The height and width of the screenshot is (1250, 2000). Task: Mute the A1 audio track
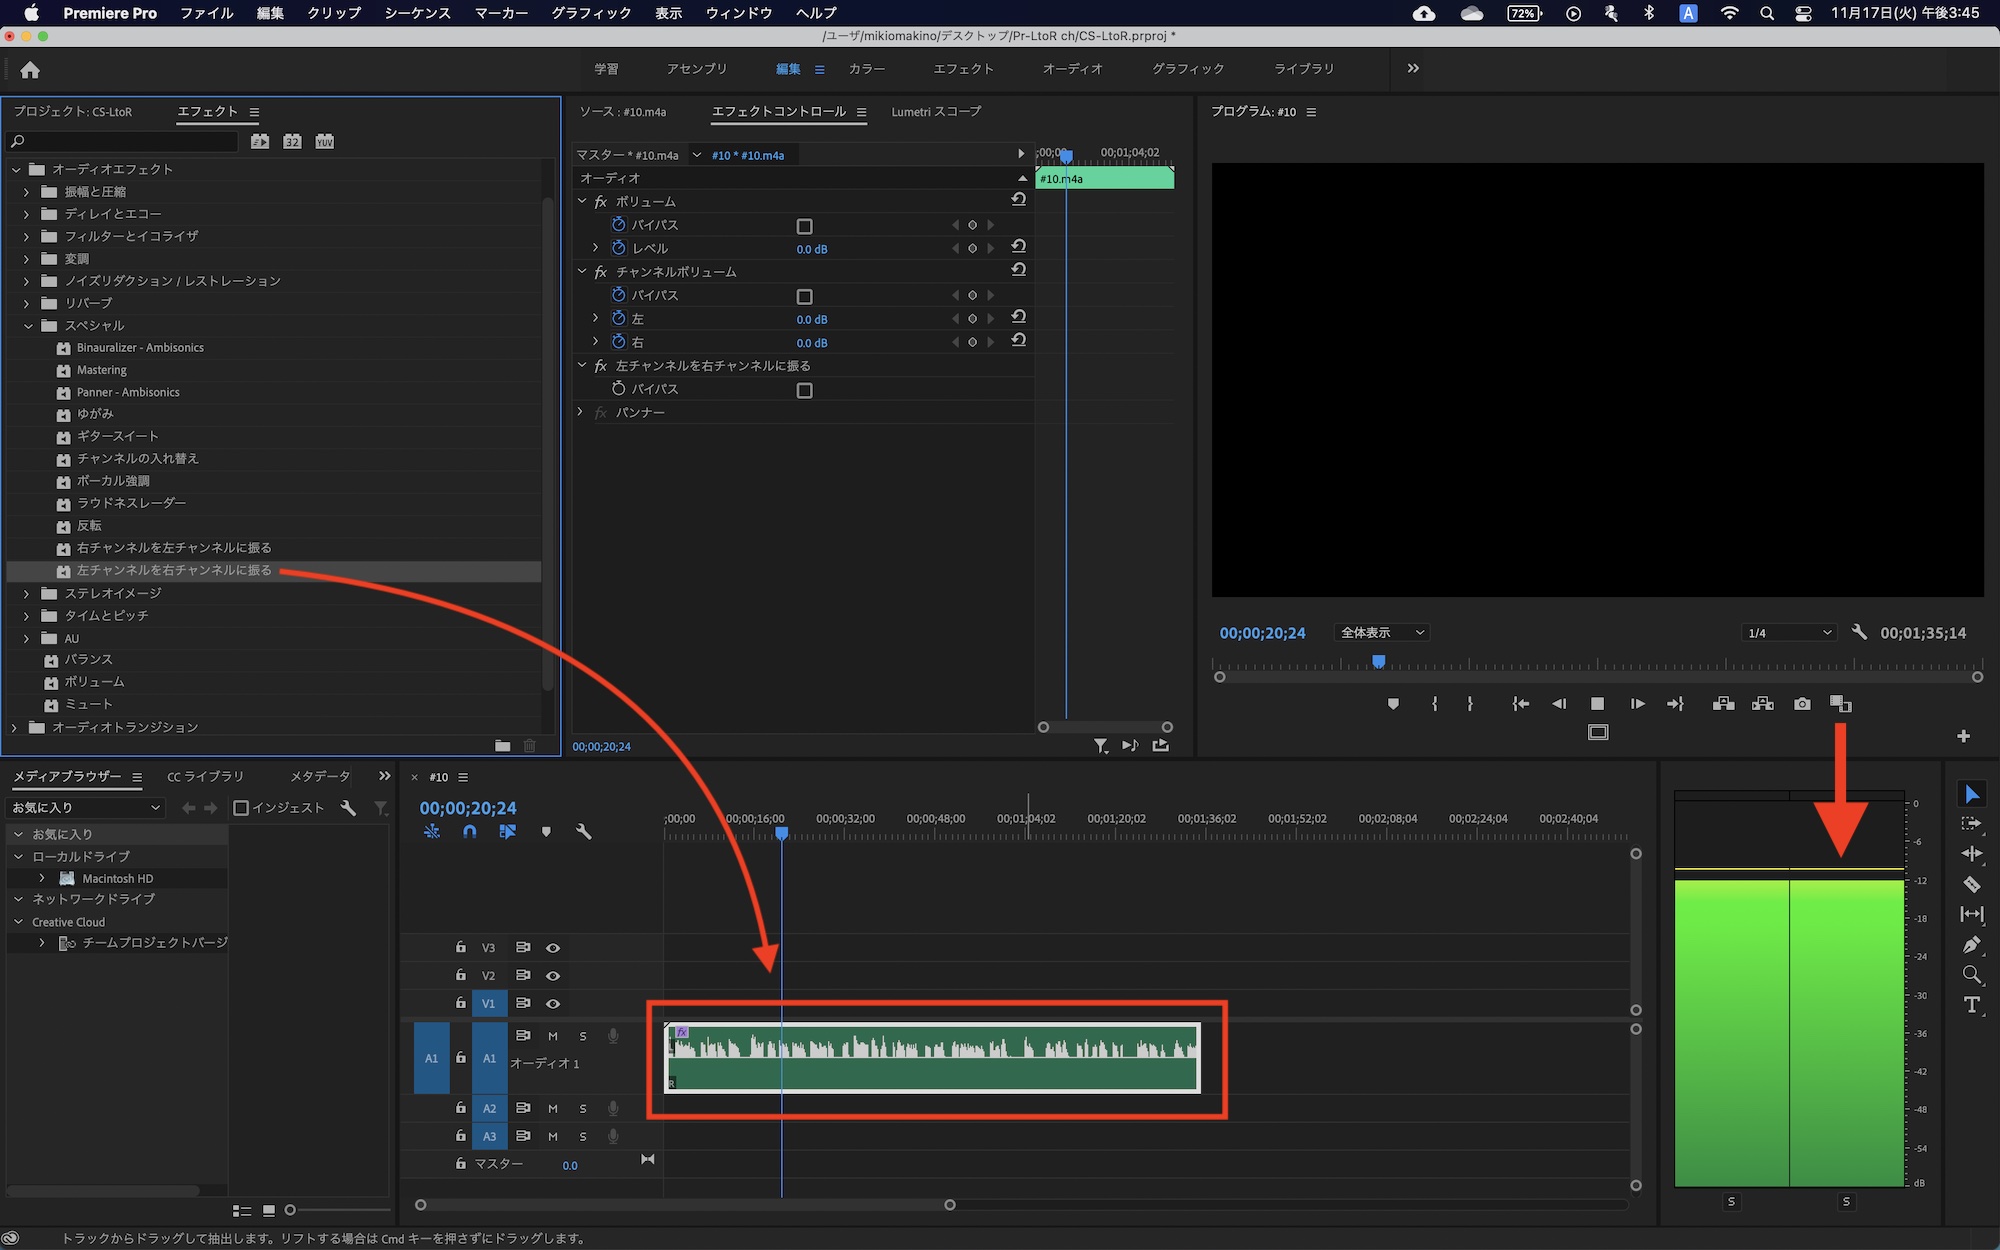coord(553,1036)
